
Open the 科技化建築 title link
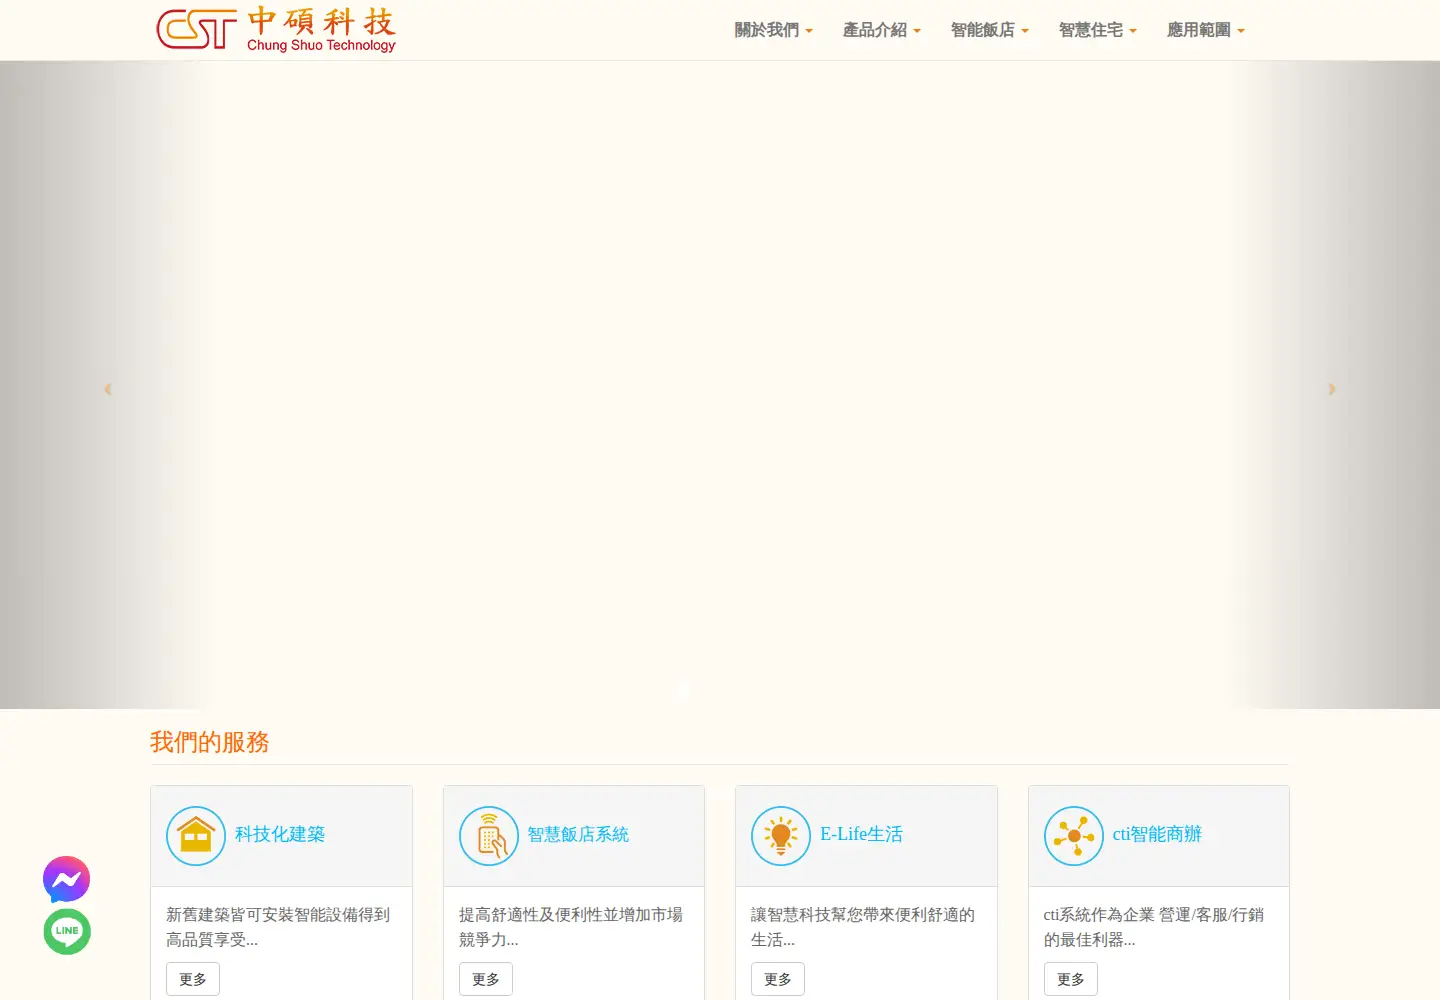click(280, 834)
